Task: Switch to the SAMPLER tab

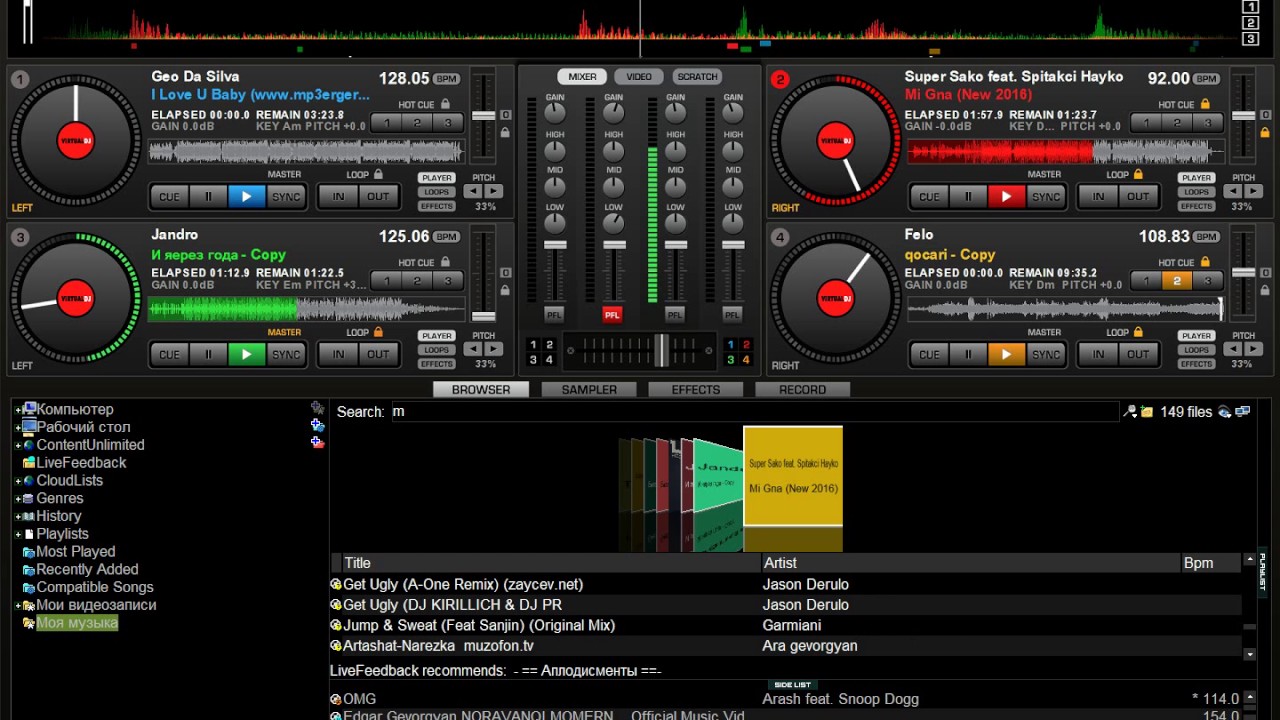Action: 589,390
